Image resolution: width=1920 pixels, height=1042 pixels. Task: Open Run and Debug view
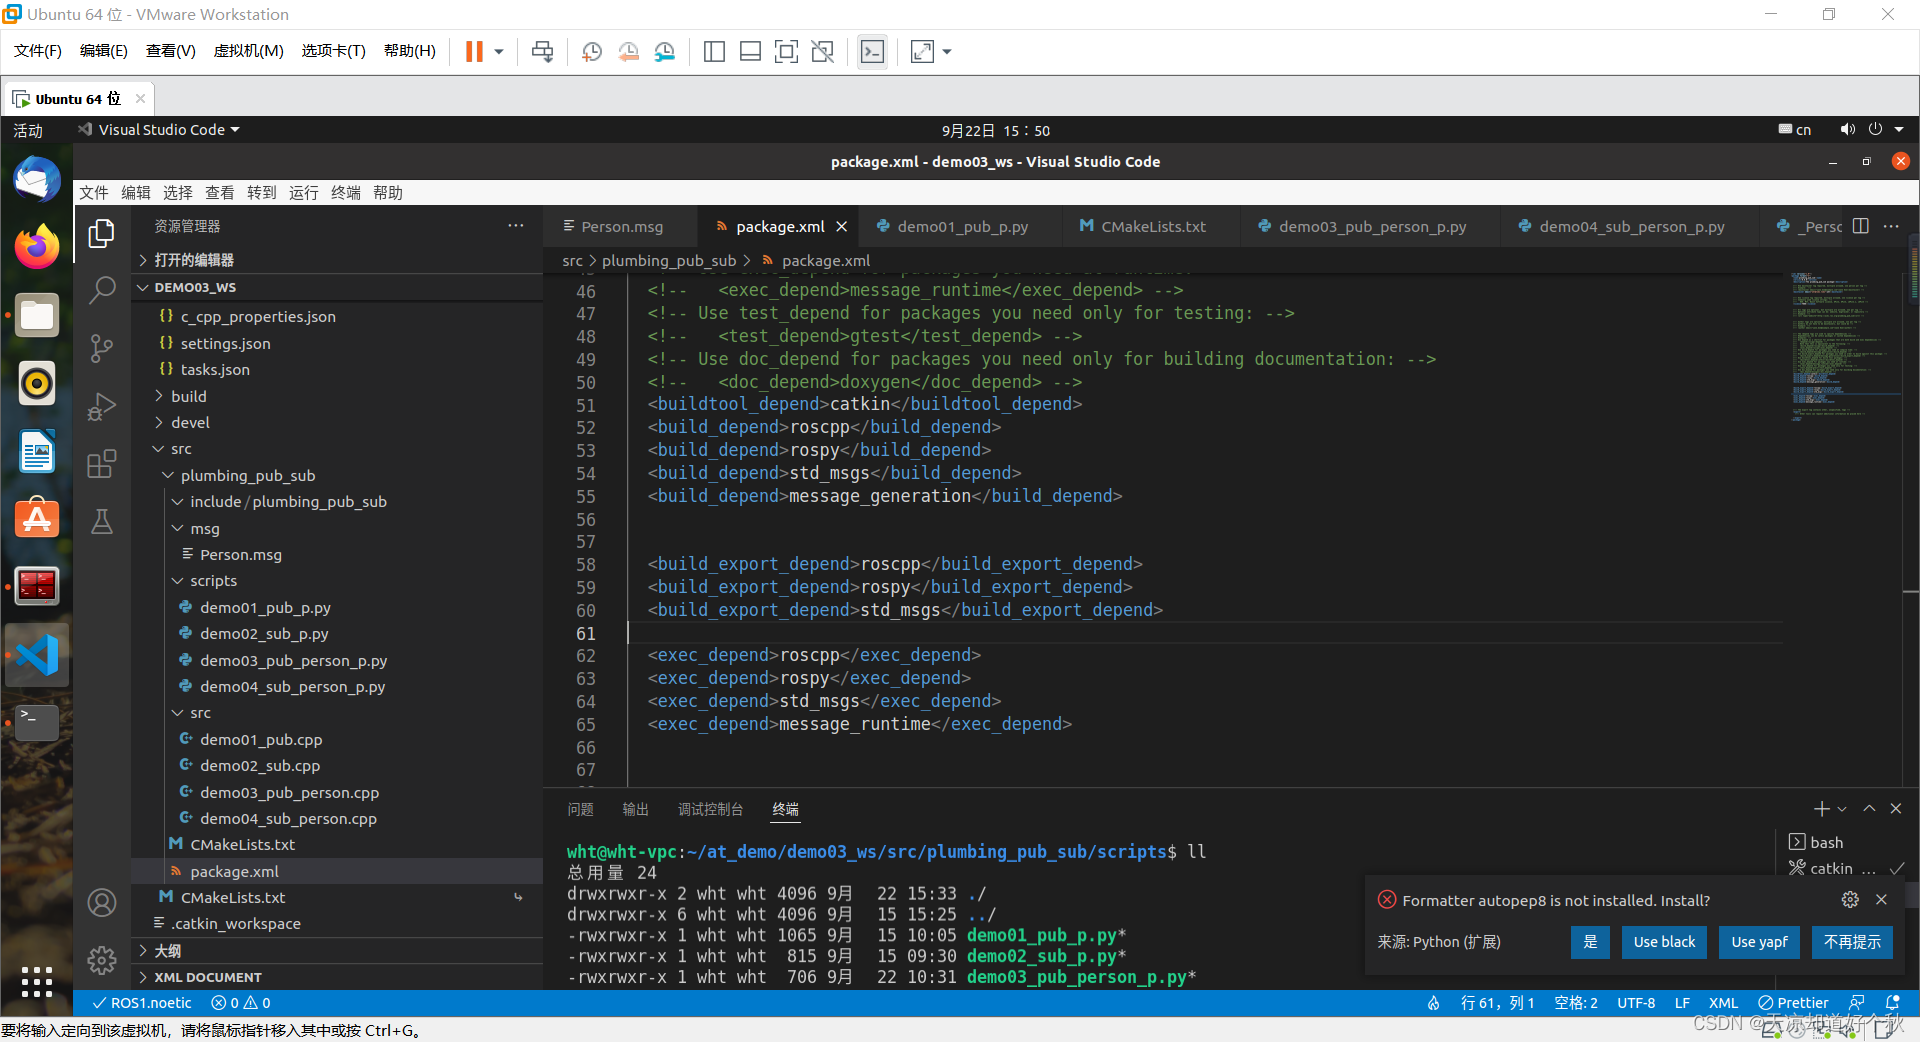(x=101, y=406)
